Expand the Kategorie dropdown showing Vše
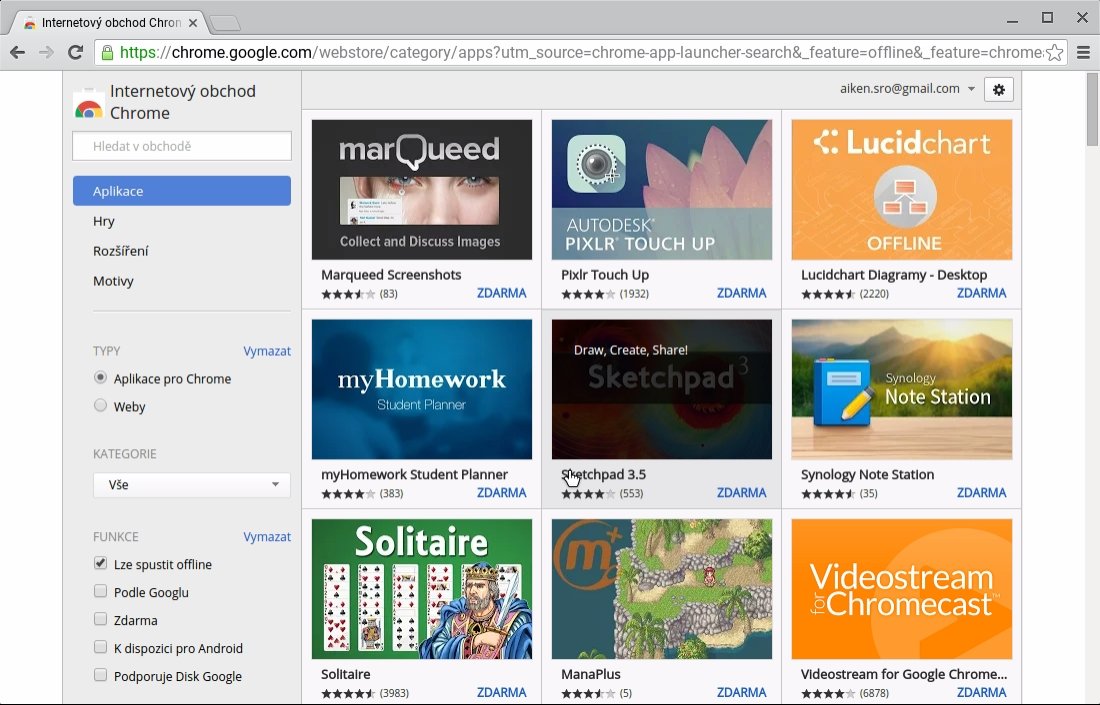1100x705 pixels. 192,485
